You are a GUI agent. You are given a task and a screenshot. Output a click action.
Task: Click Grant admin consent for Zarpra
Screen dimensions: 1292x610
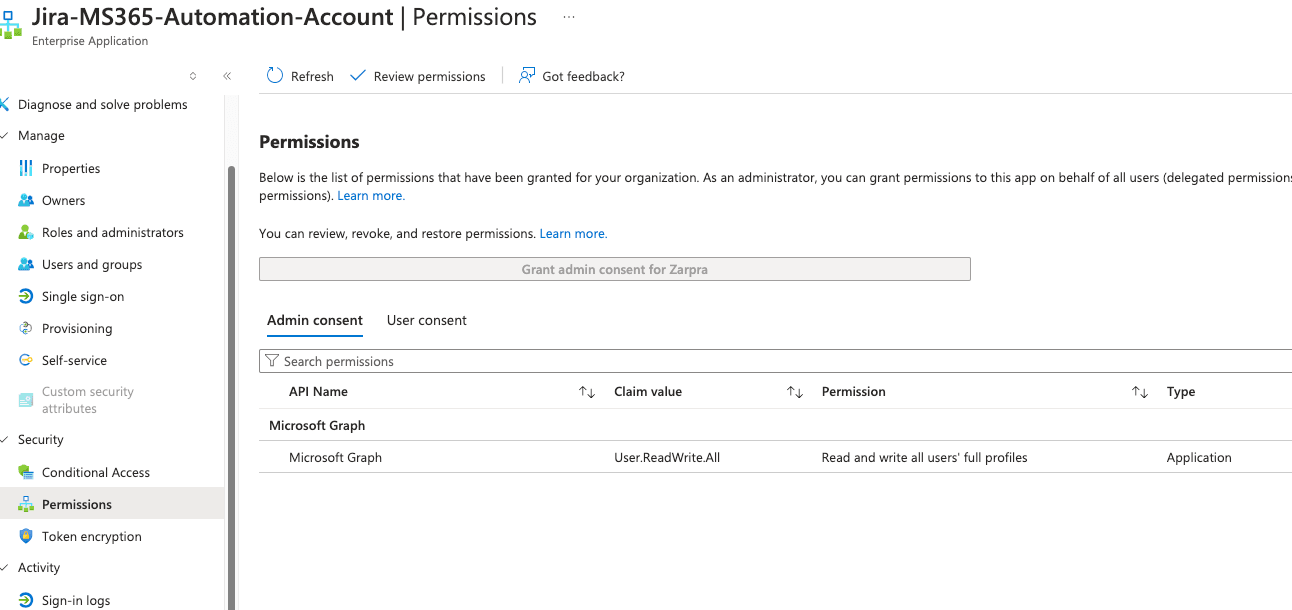[615, 269]
